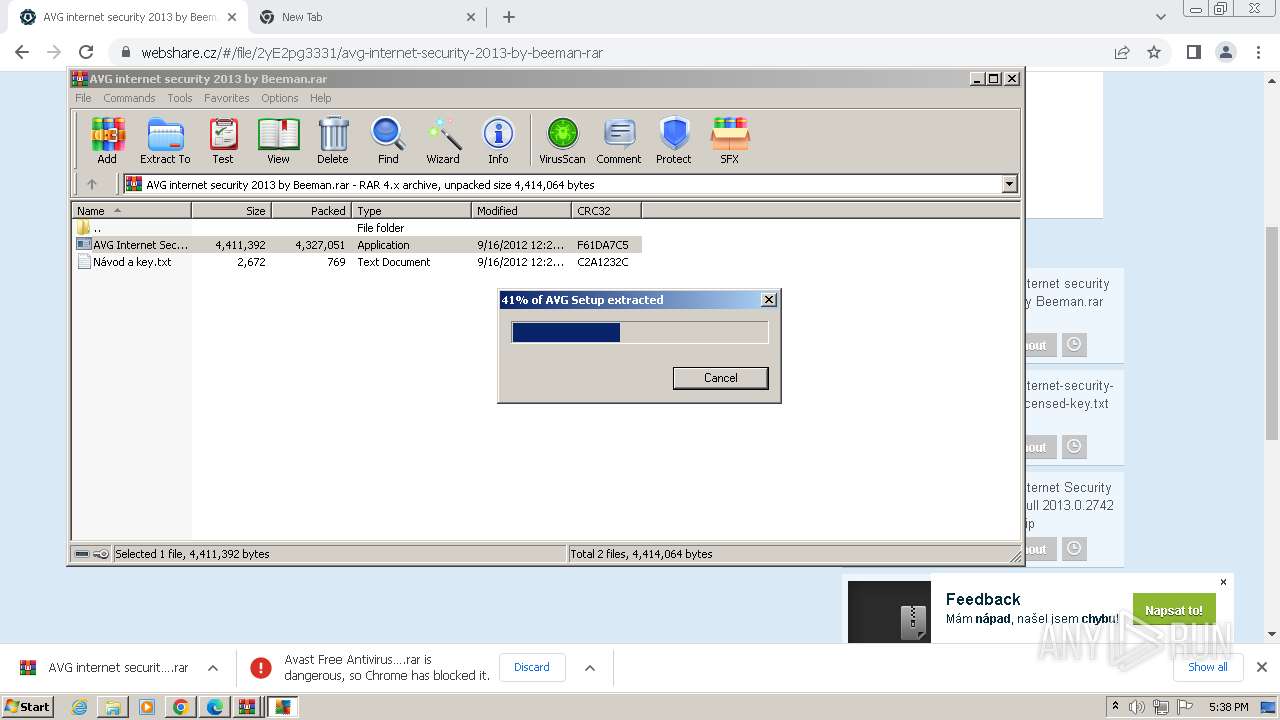Expand the archive path dropdown
The width and height of the screenshot is (1280, 720).
tap(1009, 184)
